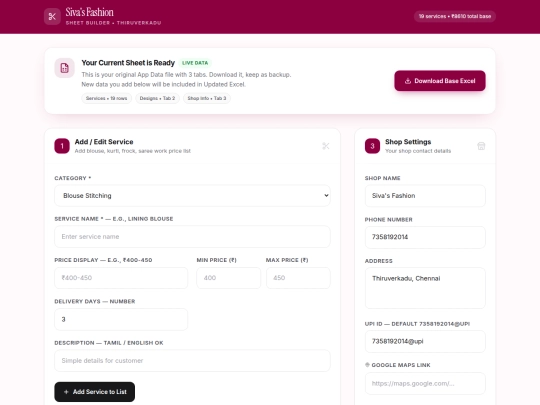Viewport: 540px width, 405px height.
Task: Click the Sheet Builder Thiruverkadu subtitle
Action: [113, 23]
